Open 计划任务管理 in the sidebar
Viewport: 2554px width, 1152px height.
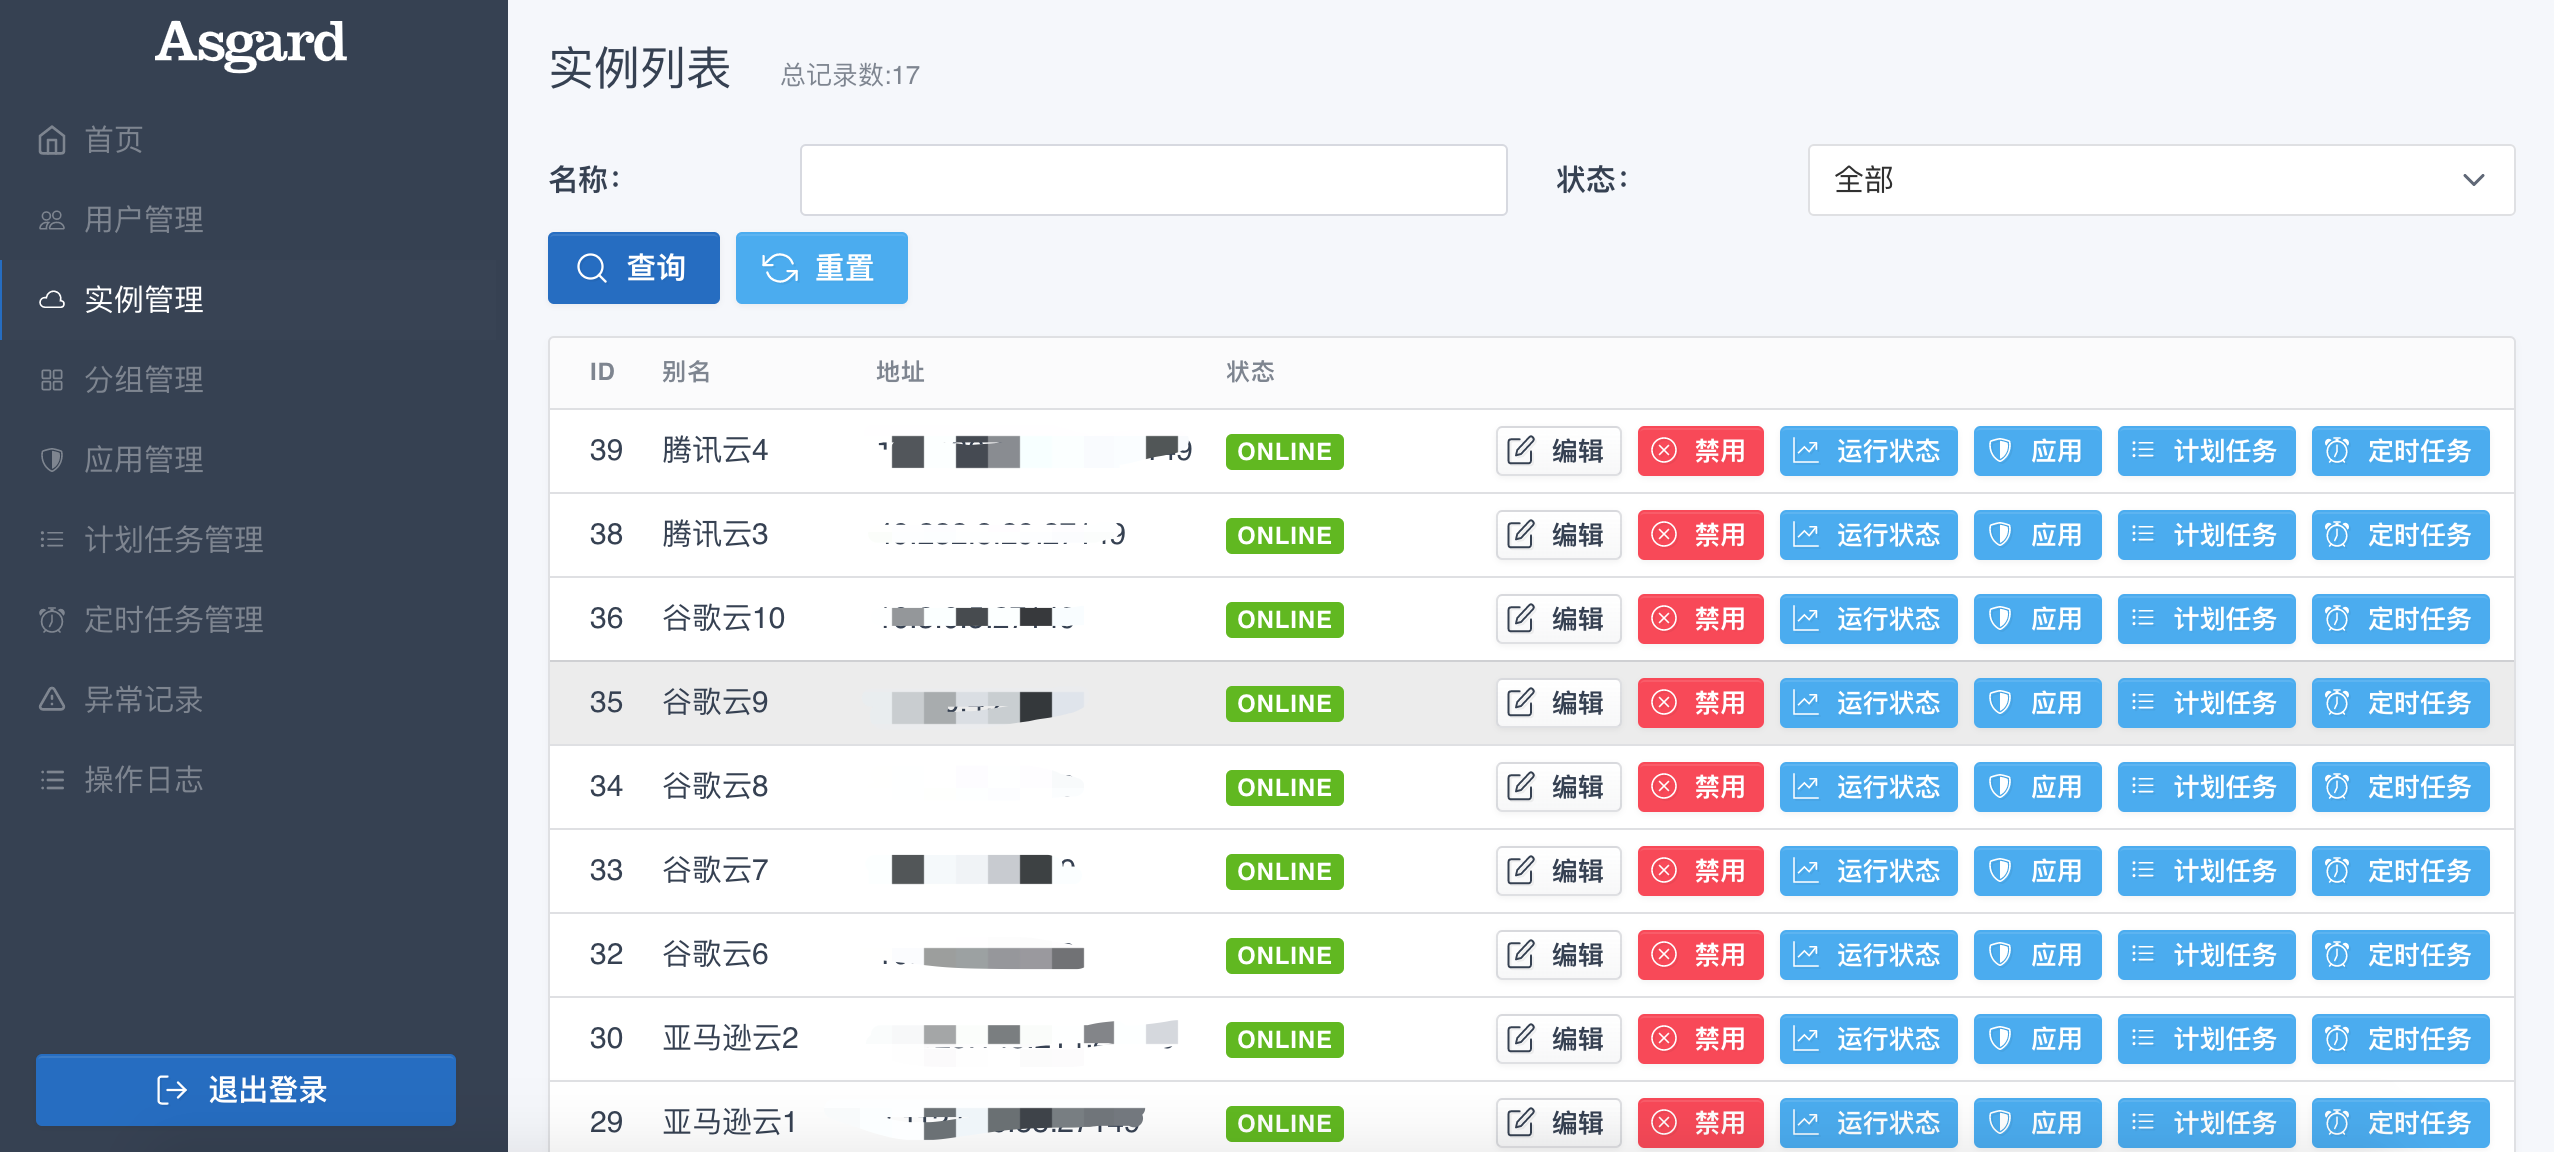174,540
